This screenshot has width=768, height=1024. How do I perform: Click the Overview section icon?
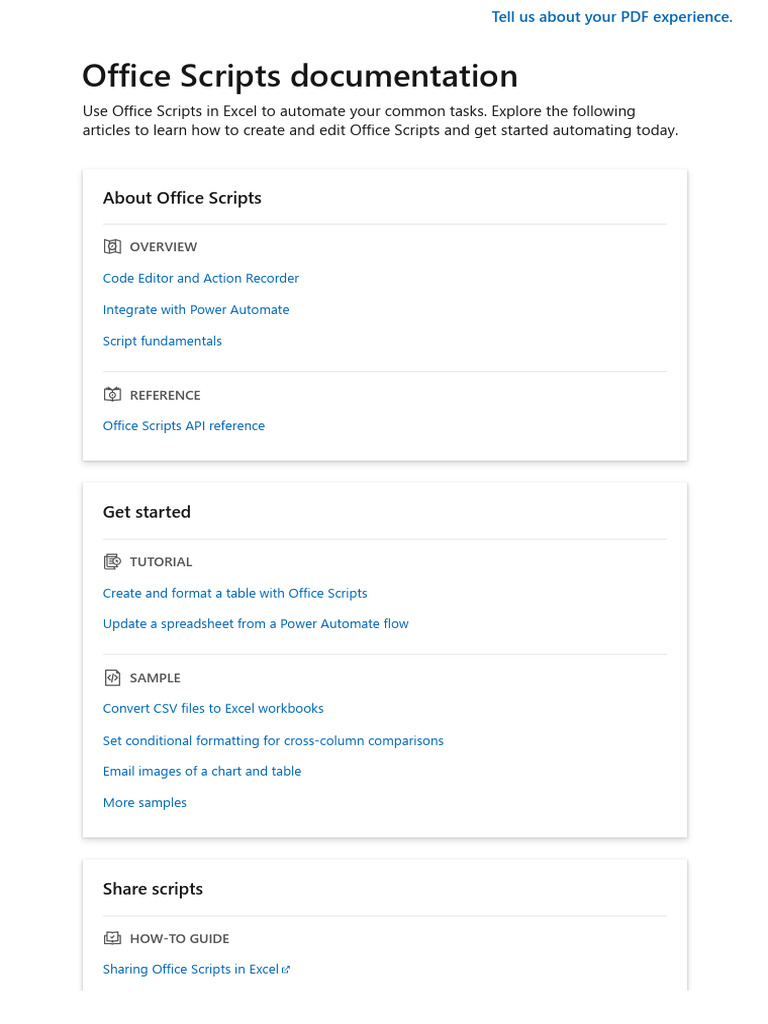tap(112, 247)
